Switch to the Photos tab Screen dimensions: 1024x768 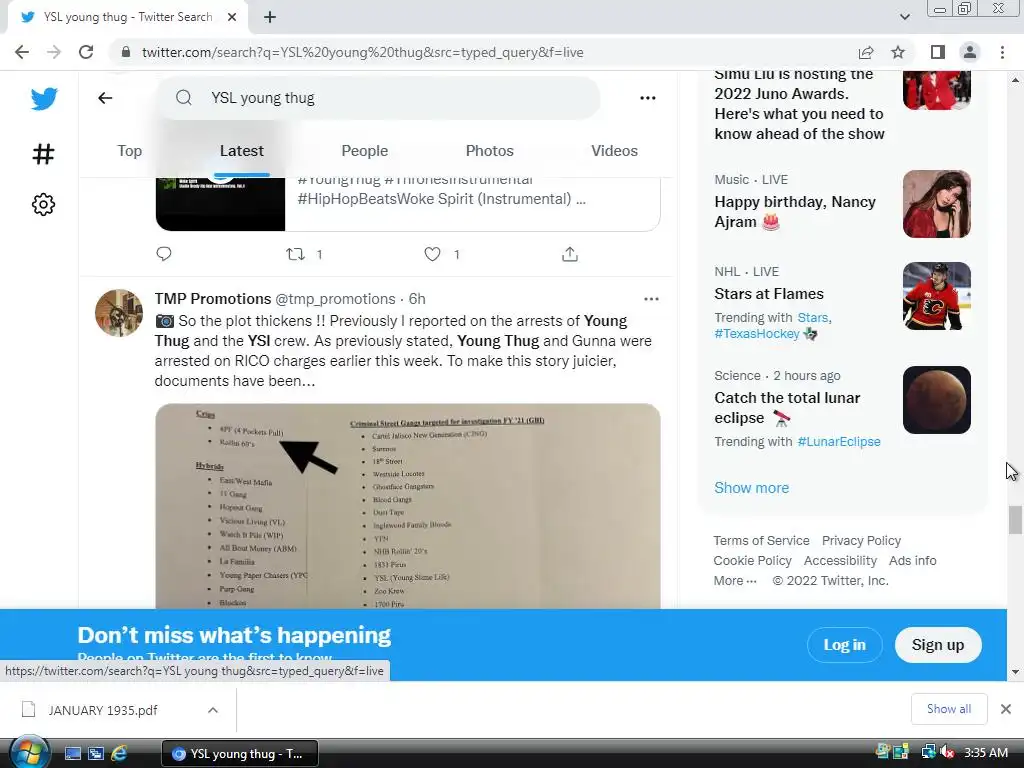pos(489,151)
